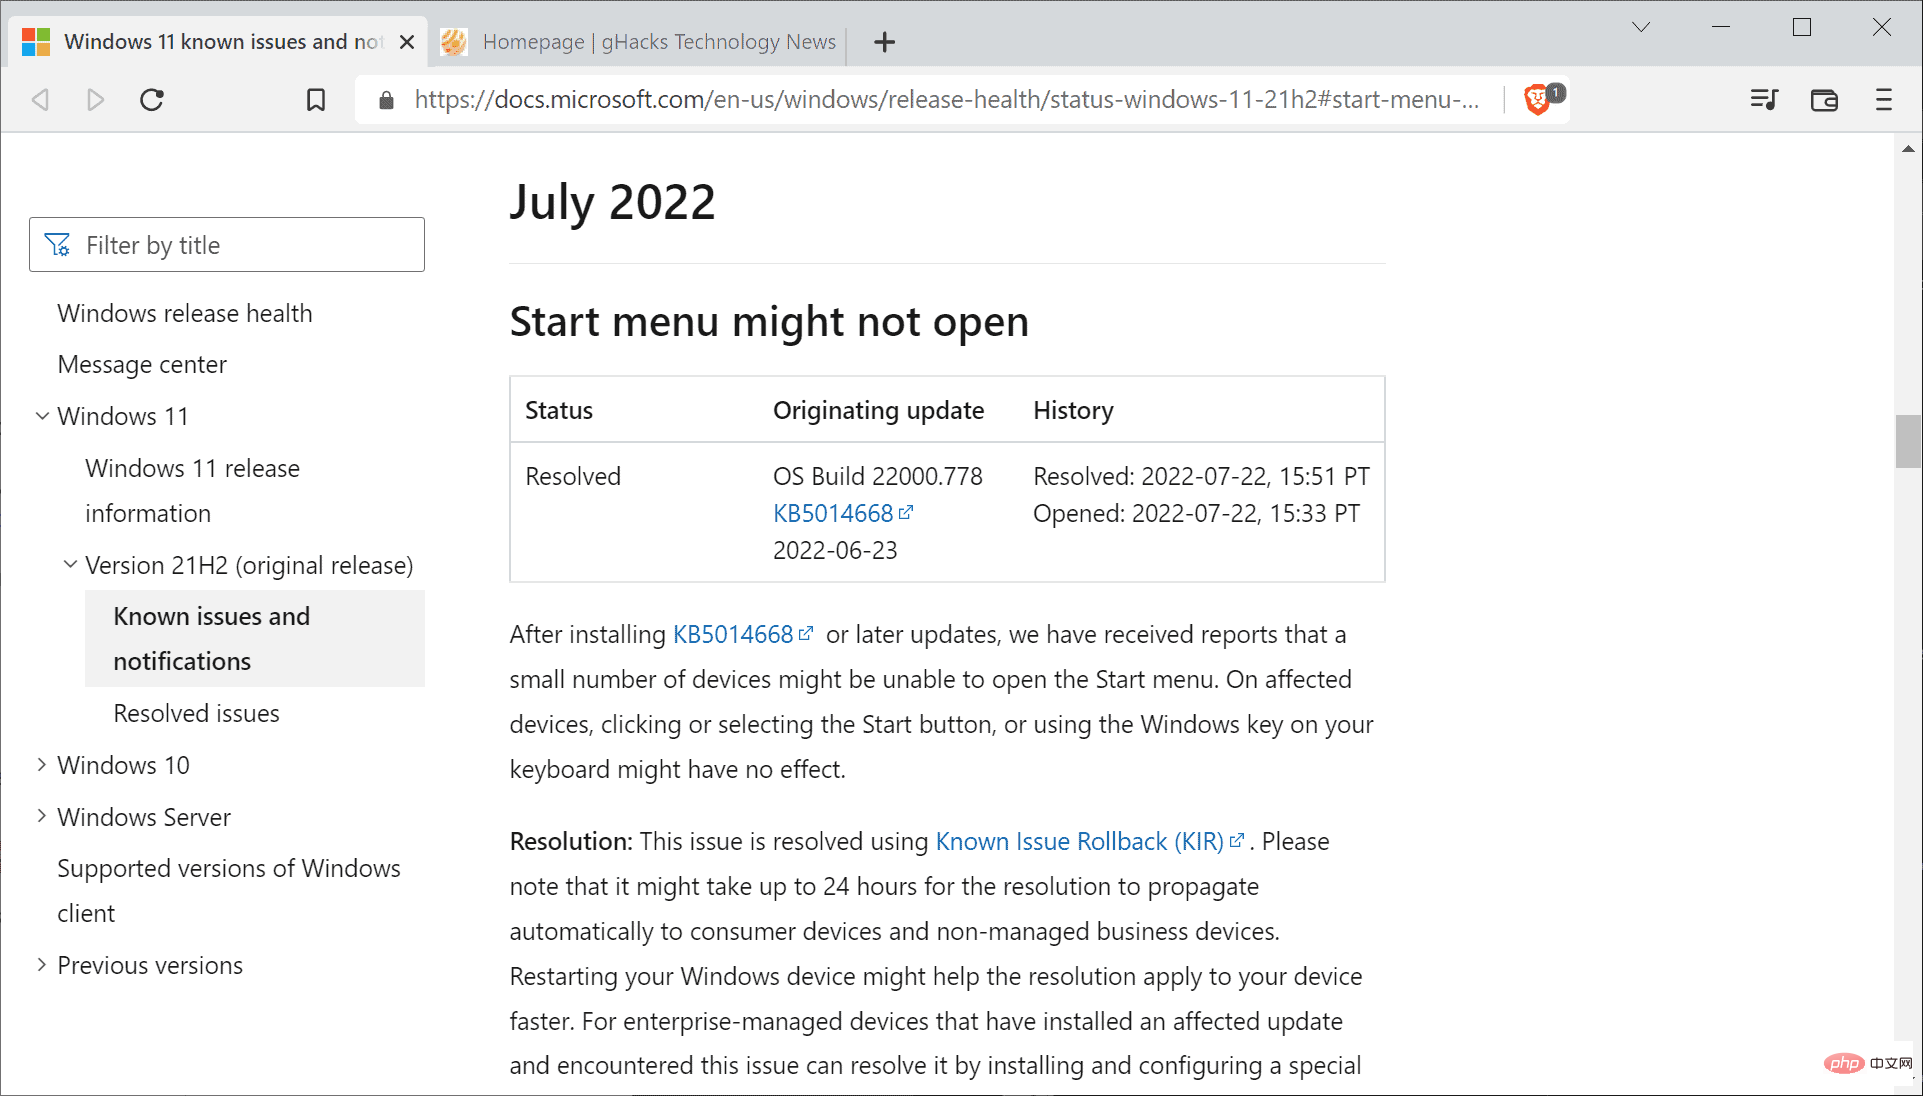Open the Resolved issues page

pos(197,712)
